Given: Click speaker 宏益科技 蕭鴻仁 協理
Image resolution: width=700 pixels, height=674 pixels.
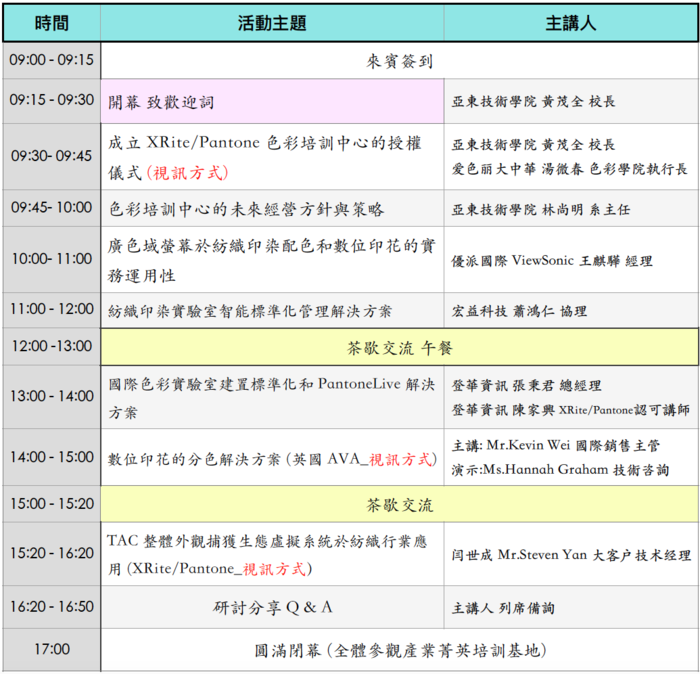Looking at the screenshot, I should [x=519, y=311].
